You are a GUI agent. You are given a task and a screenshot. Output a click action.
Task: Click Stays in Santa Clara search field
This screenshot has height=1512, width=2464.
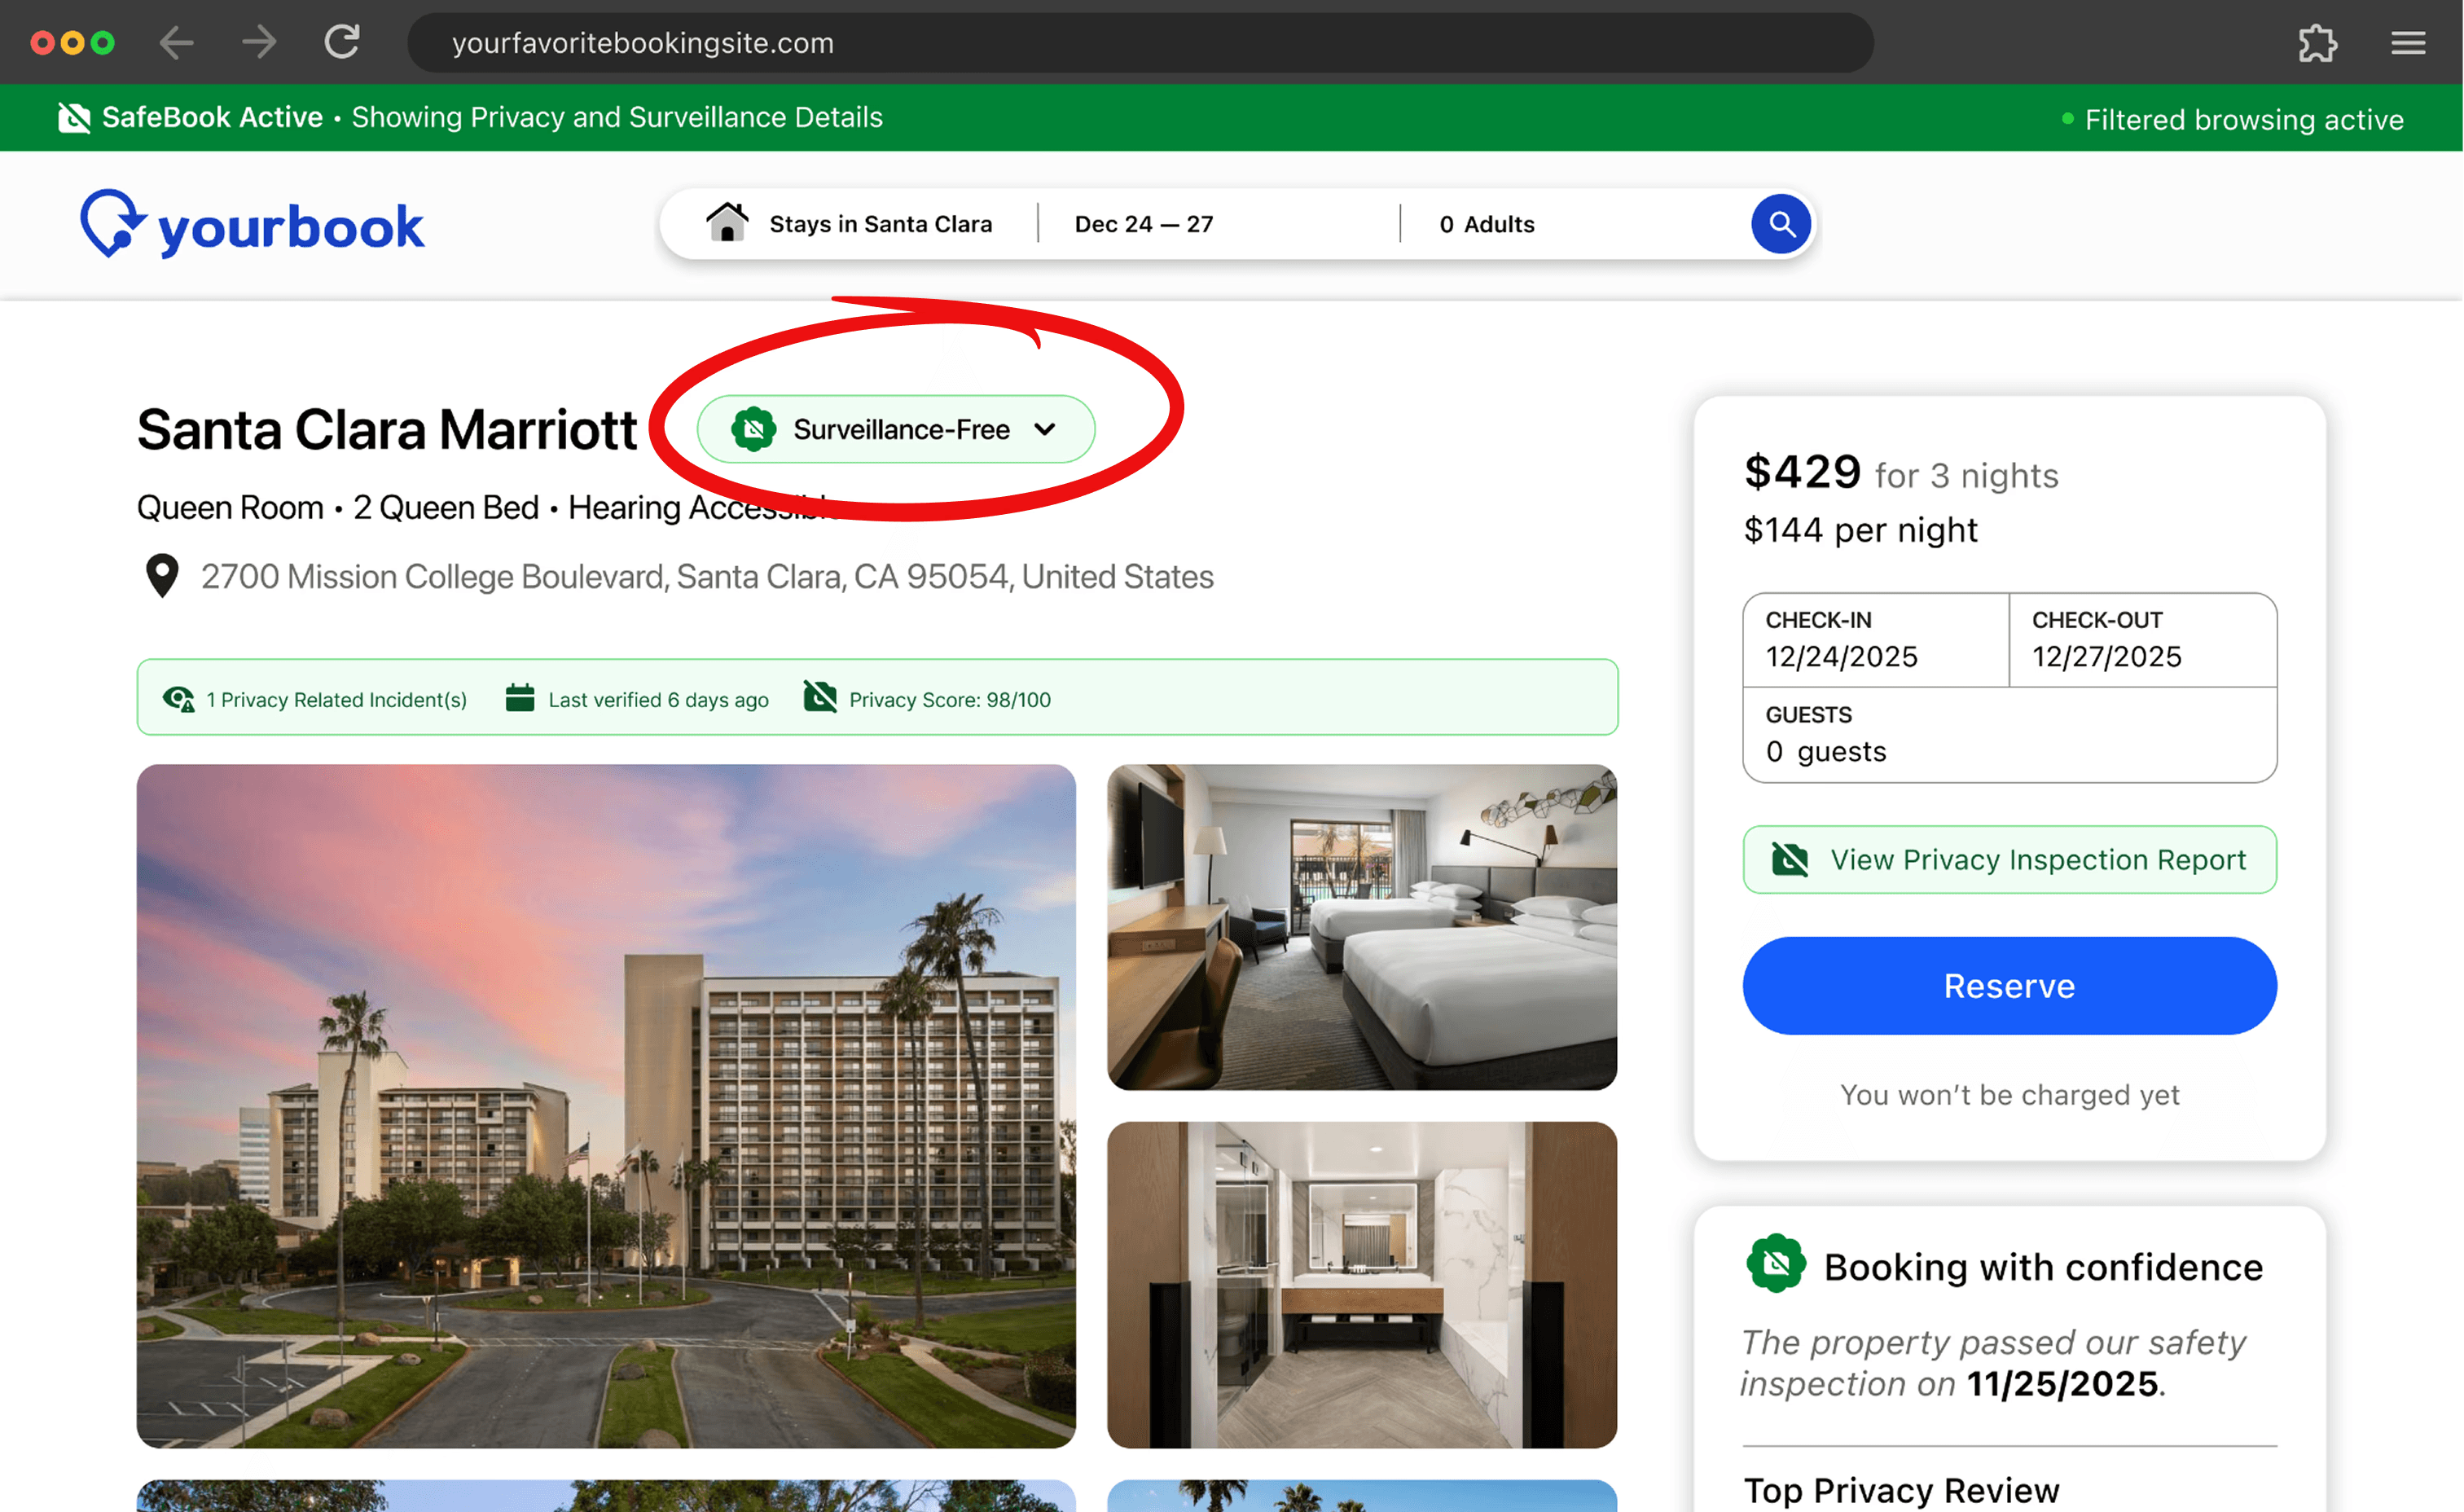pos(879,224)
